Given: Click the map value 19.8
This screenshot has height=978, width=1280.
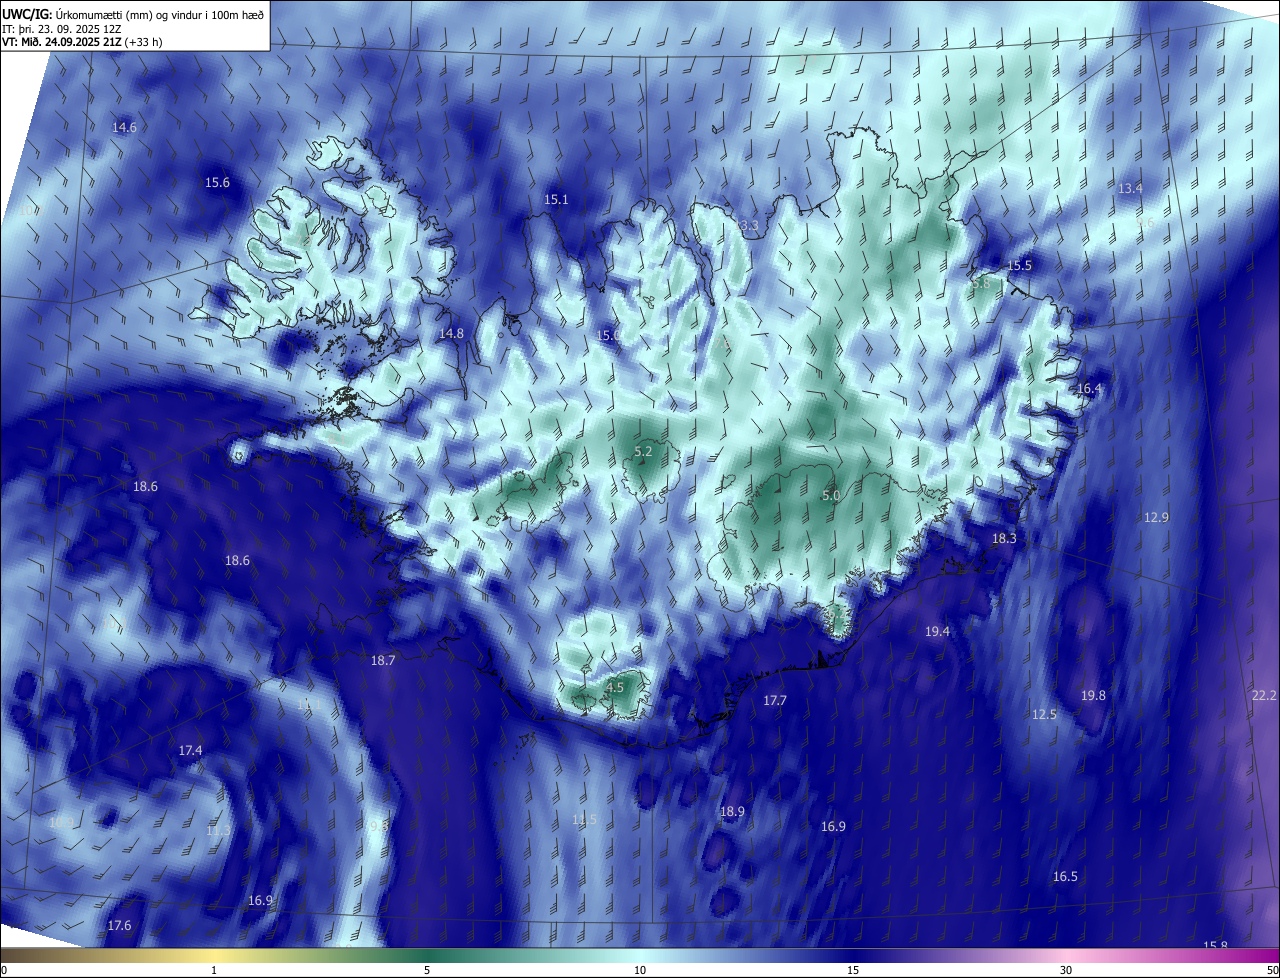Looking at the screenshot, I should (1093, 695).
